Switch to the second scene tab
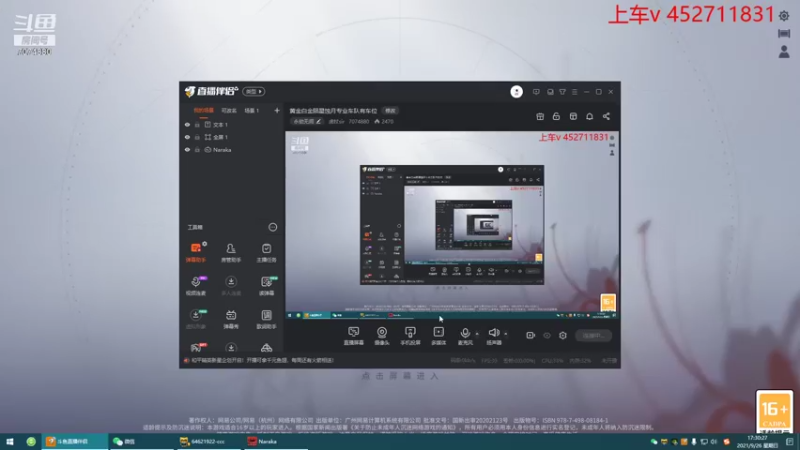 pyautogui.click(x=229, y=111)
